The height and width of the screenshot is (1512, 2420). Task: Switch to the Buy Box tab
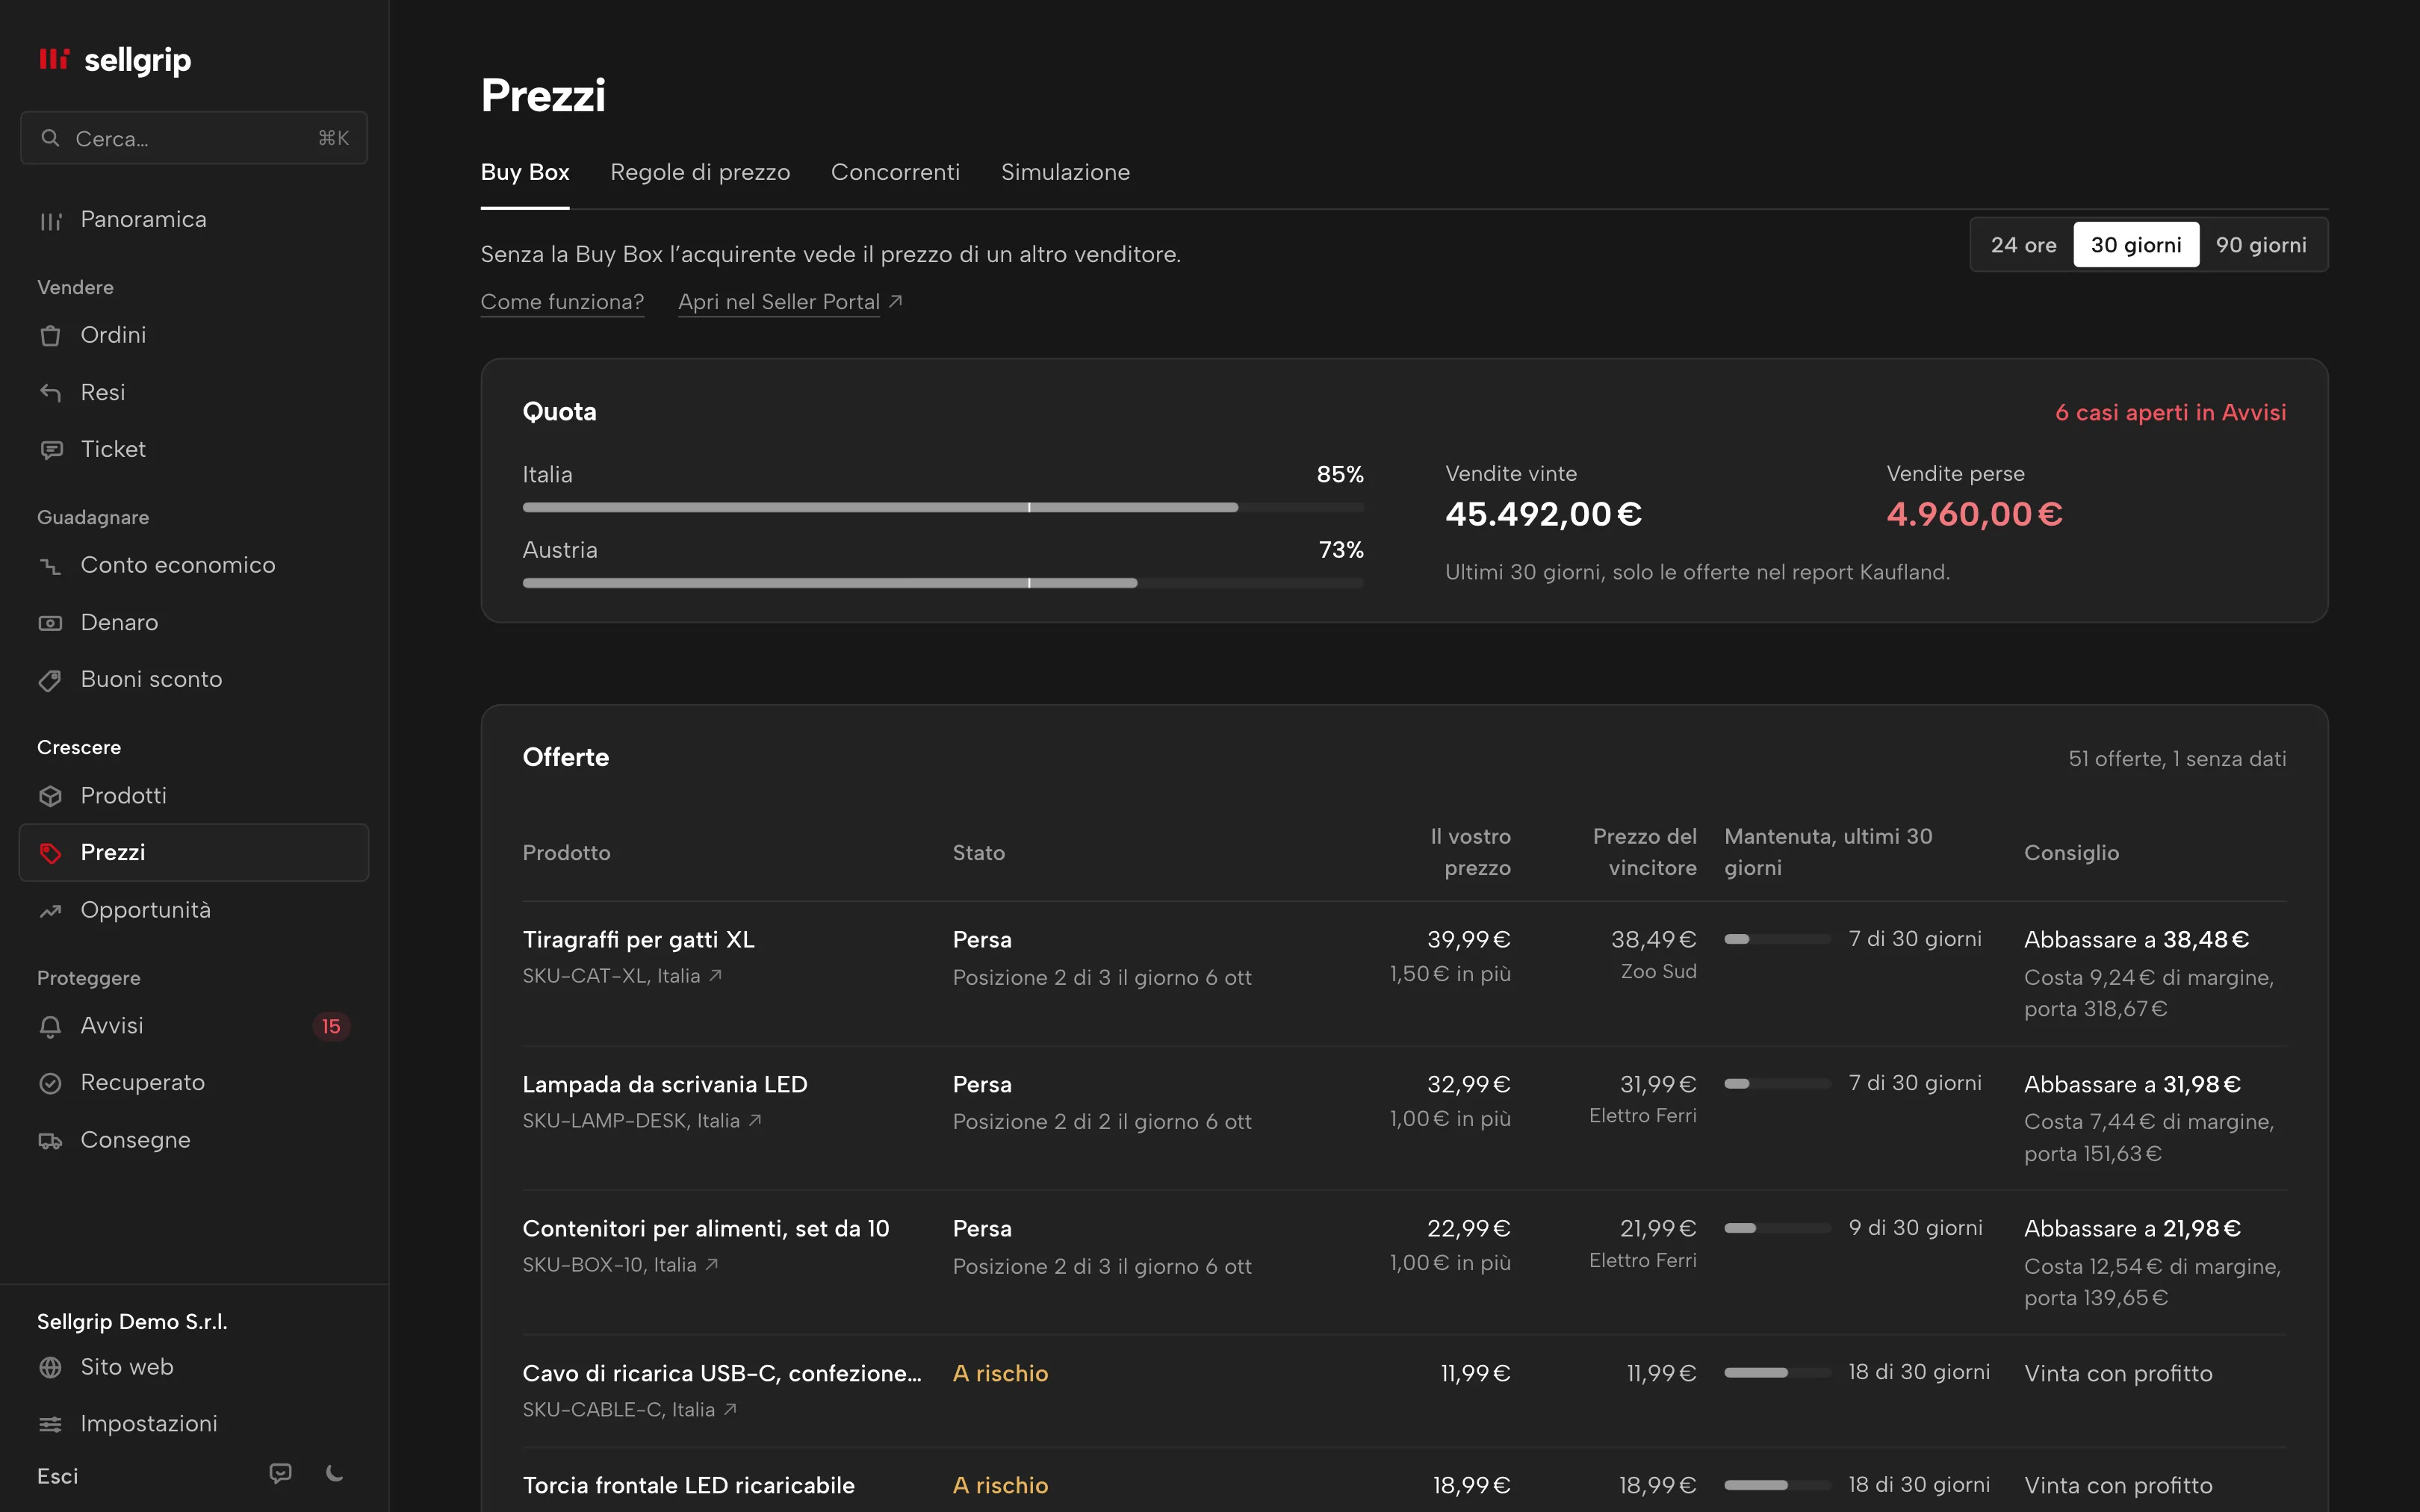525,172
